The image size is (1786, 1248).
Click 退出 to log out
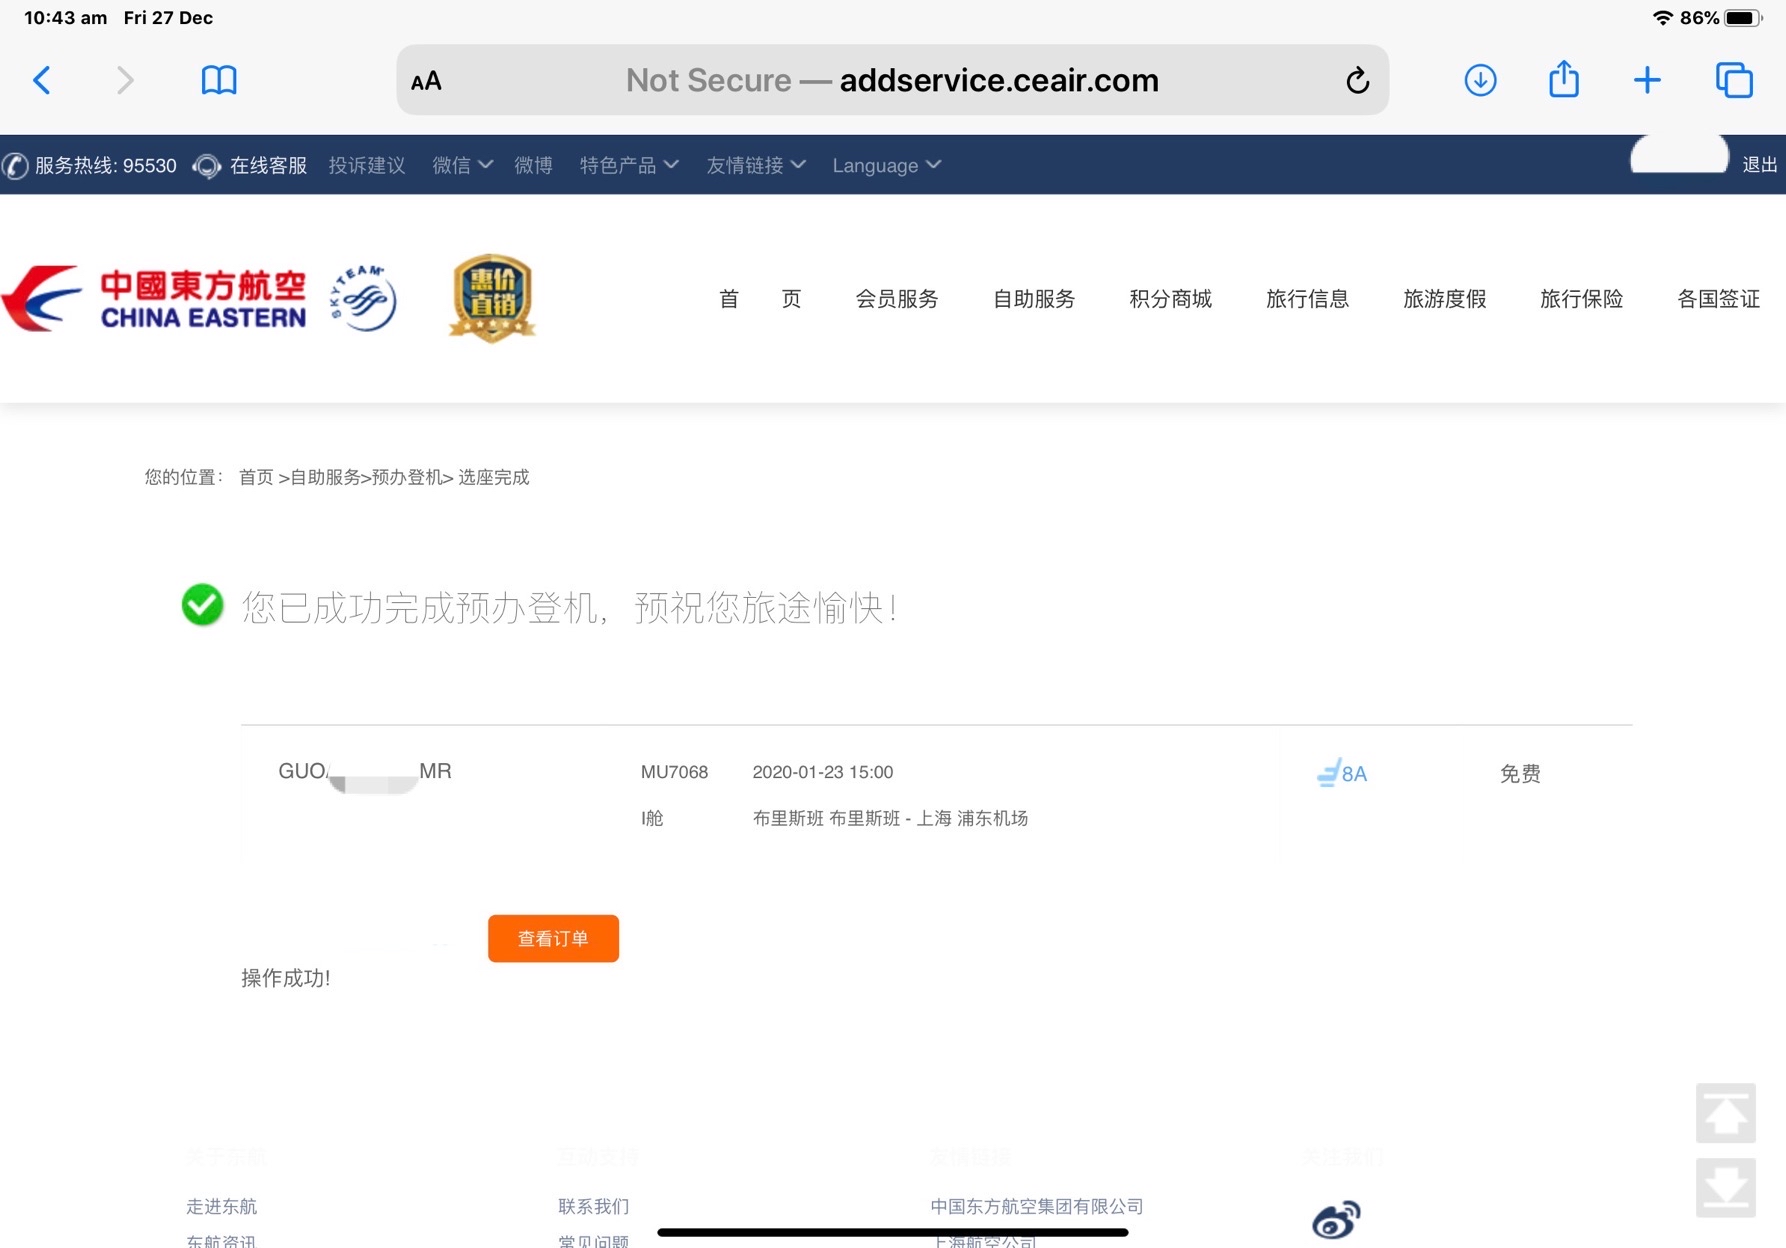[x=1759, y=165]
